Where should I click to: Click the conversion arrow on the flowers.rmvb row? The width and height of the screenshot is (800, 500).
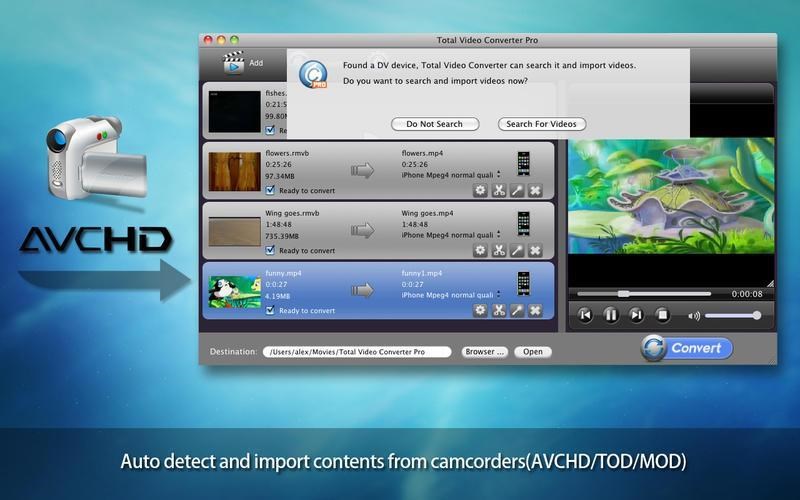tap(362, 170)
